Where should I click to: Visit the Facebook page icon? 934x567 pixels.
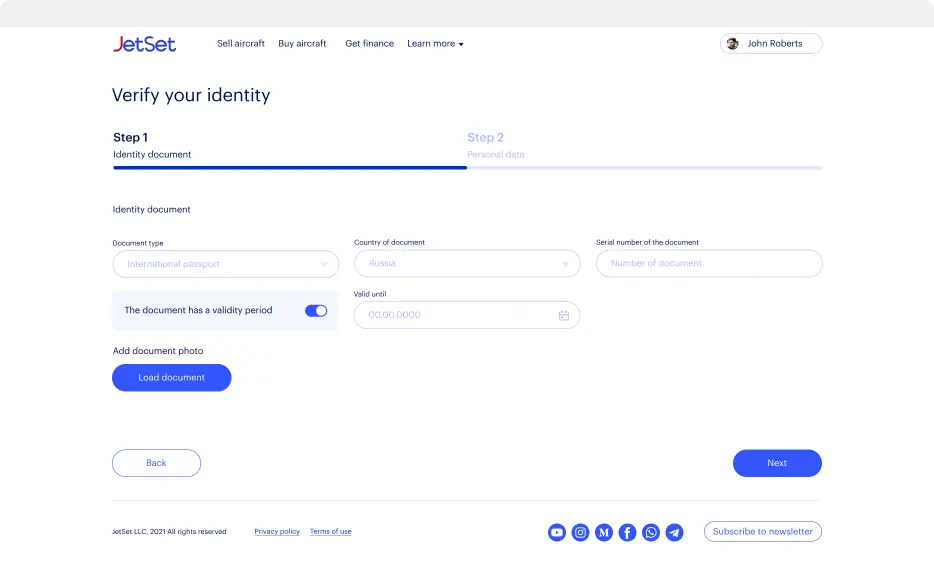(627, 532)
